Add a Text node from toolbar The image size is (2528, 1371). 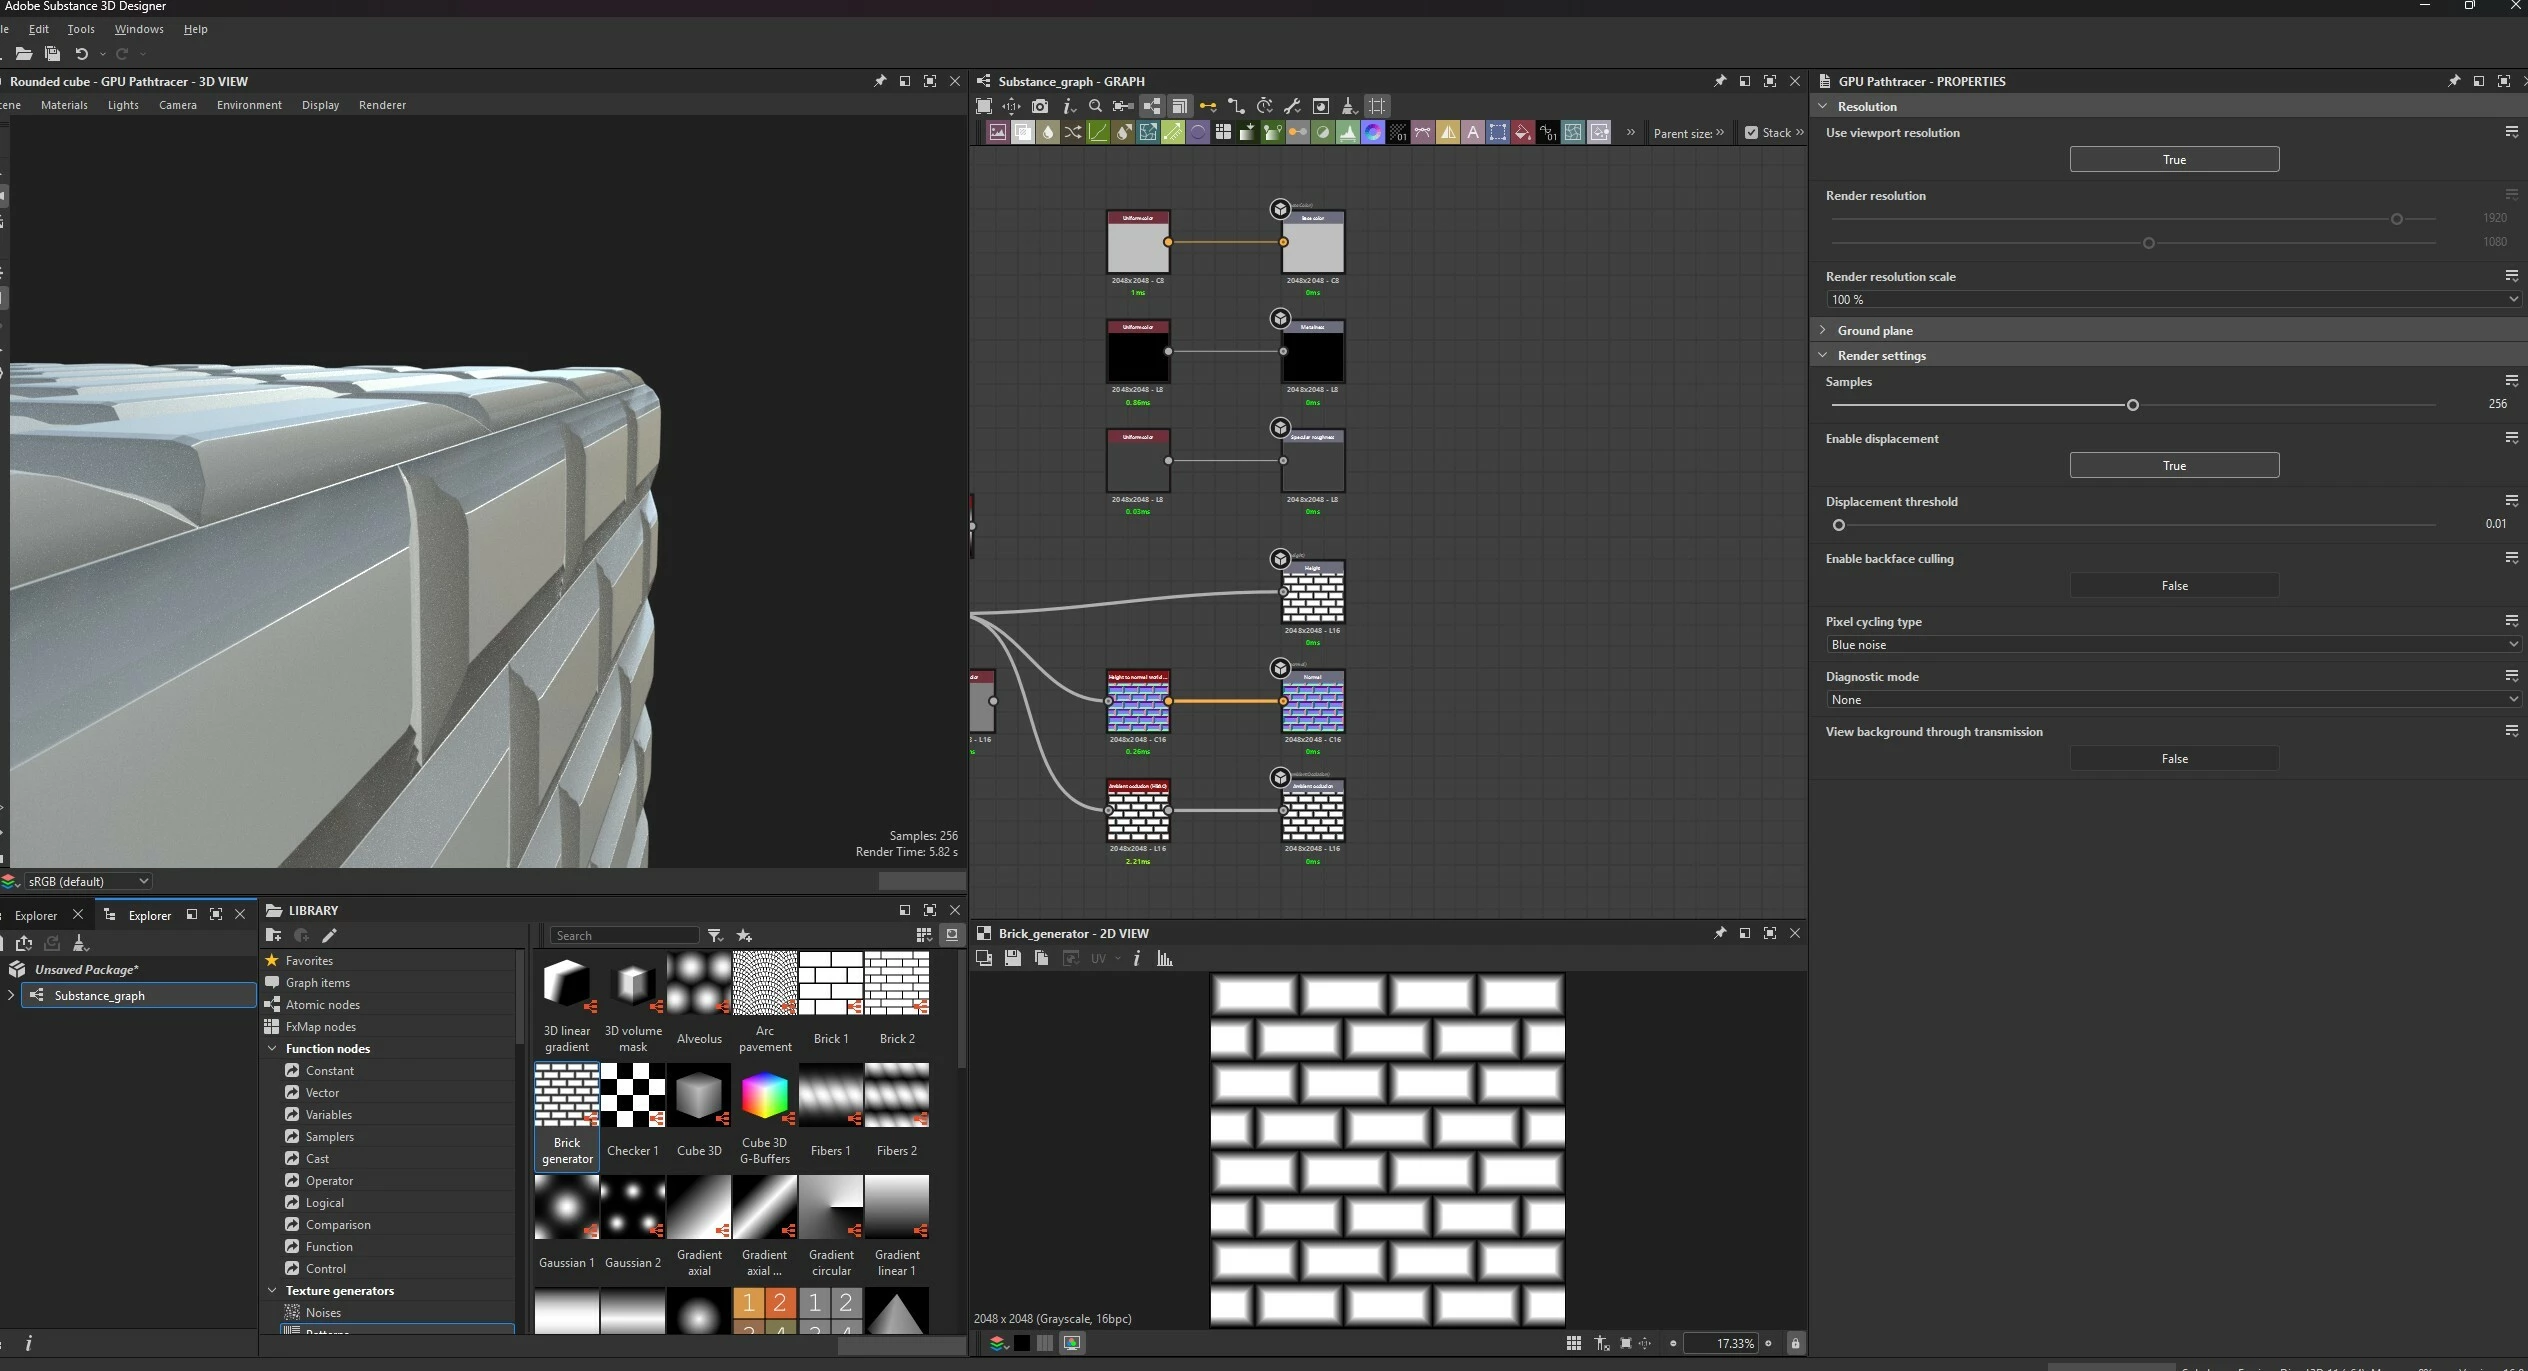1473,132
